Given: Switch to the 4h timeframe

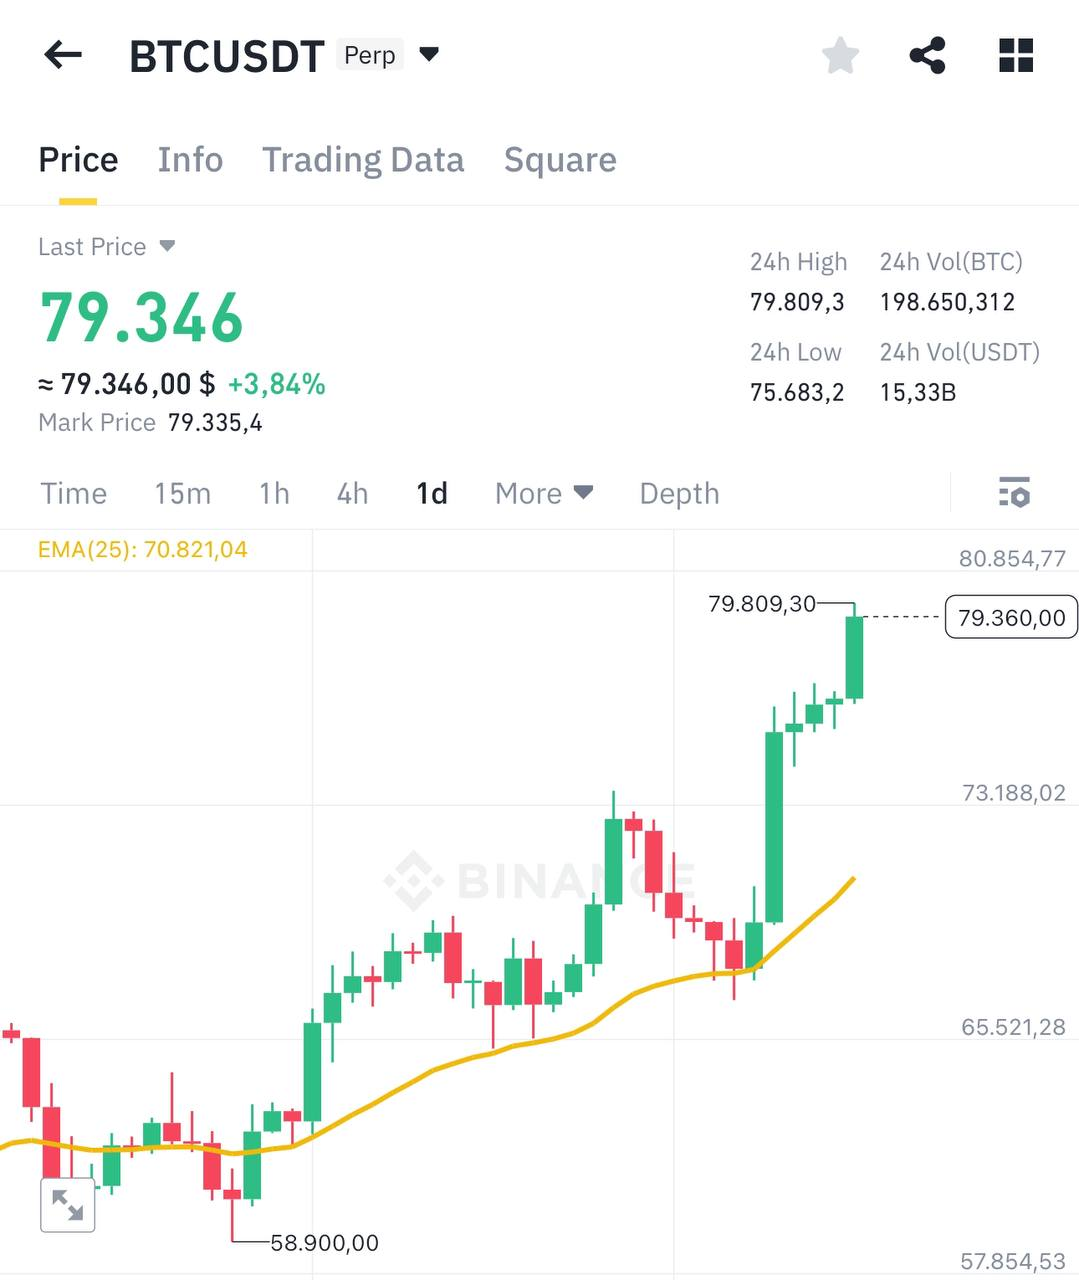Looking at the screenshot, I should [350, 493].
